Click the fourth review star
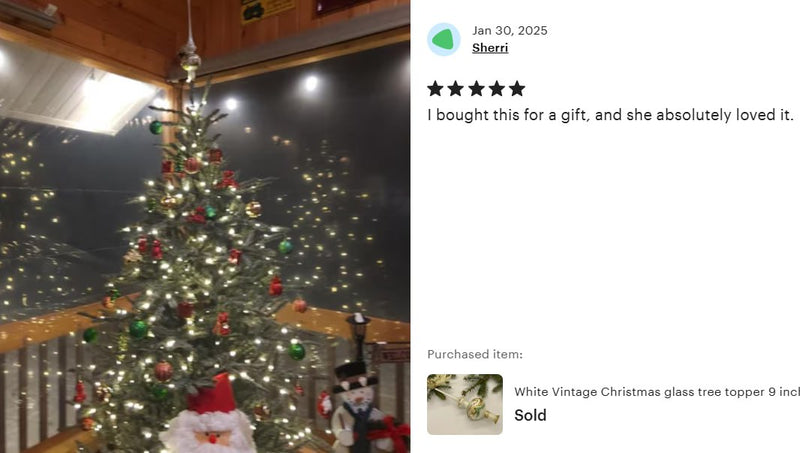The width and height of the screenshot is (800, 453). pyautogui.click(x=496, y=89)
